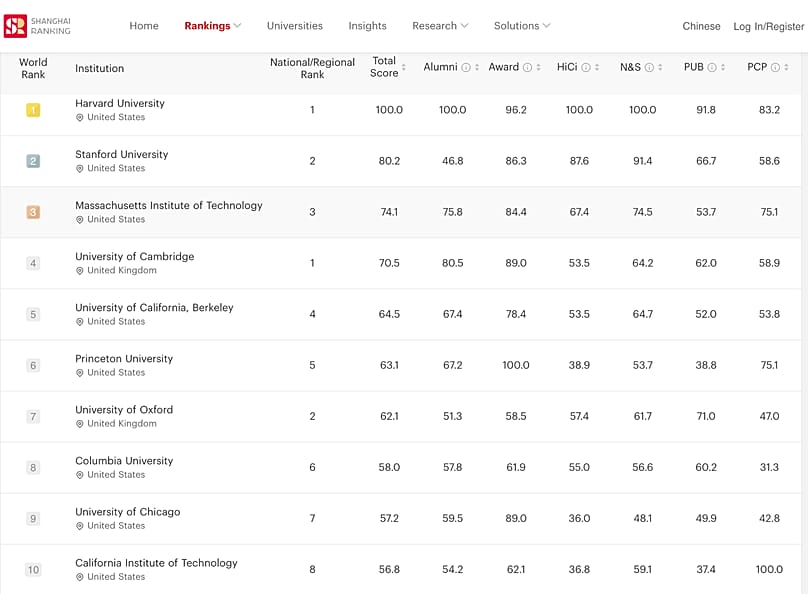Go to the Home menu item
This screenshot has width=808, height=594.
click(144, 26)
